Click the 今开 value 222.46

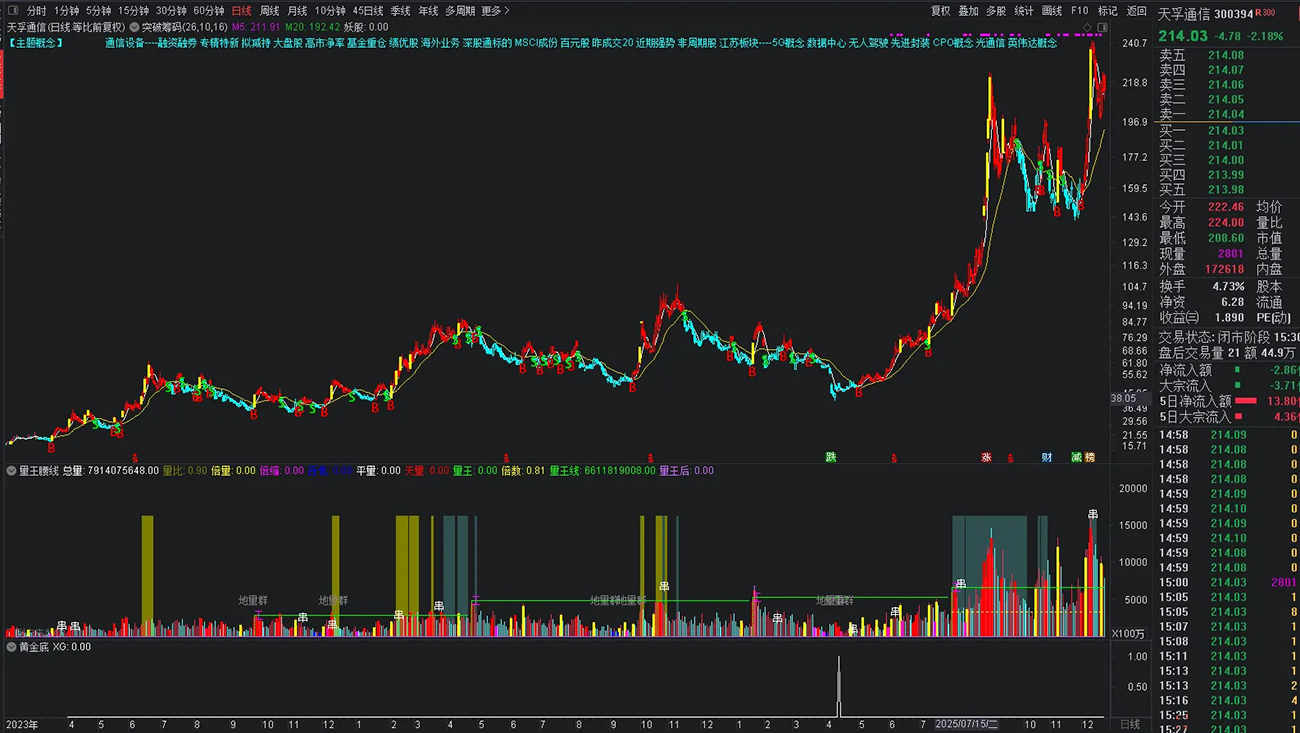coord(1226,207)
